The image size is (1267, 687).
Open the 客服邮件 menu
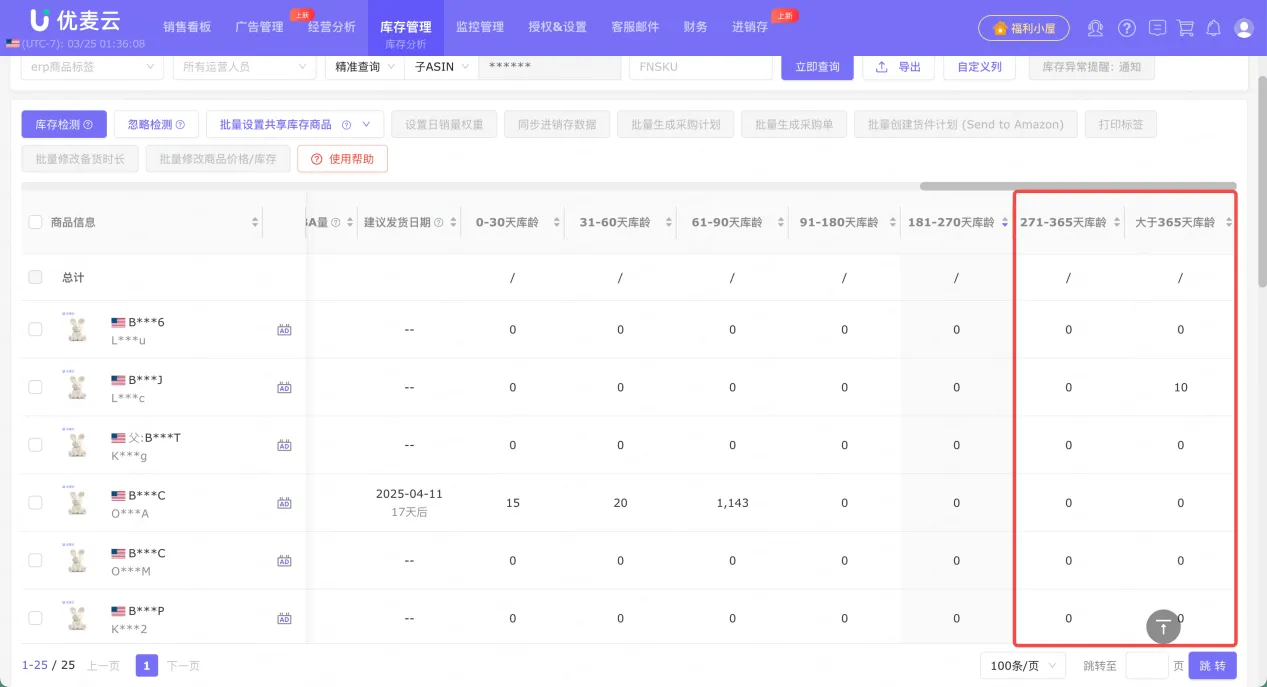click(x=635, y=27)
